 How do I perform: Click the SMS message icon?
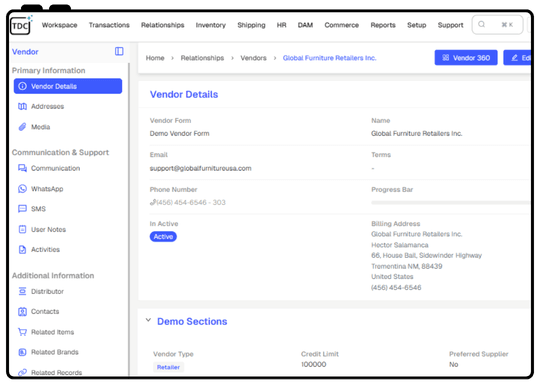point(22,209)
